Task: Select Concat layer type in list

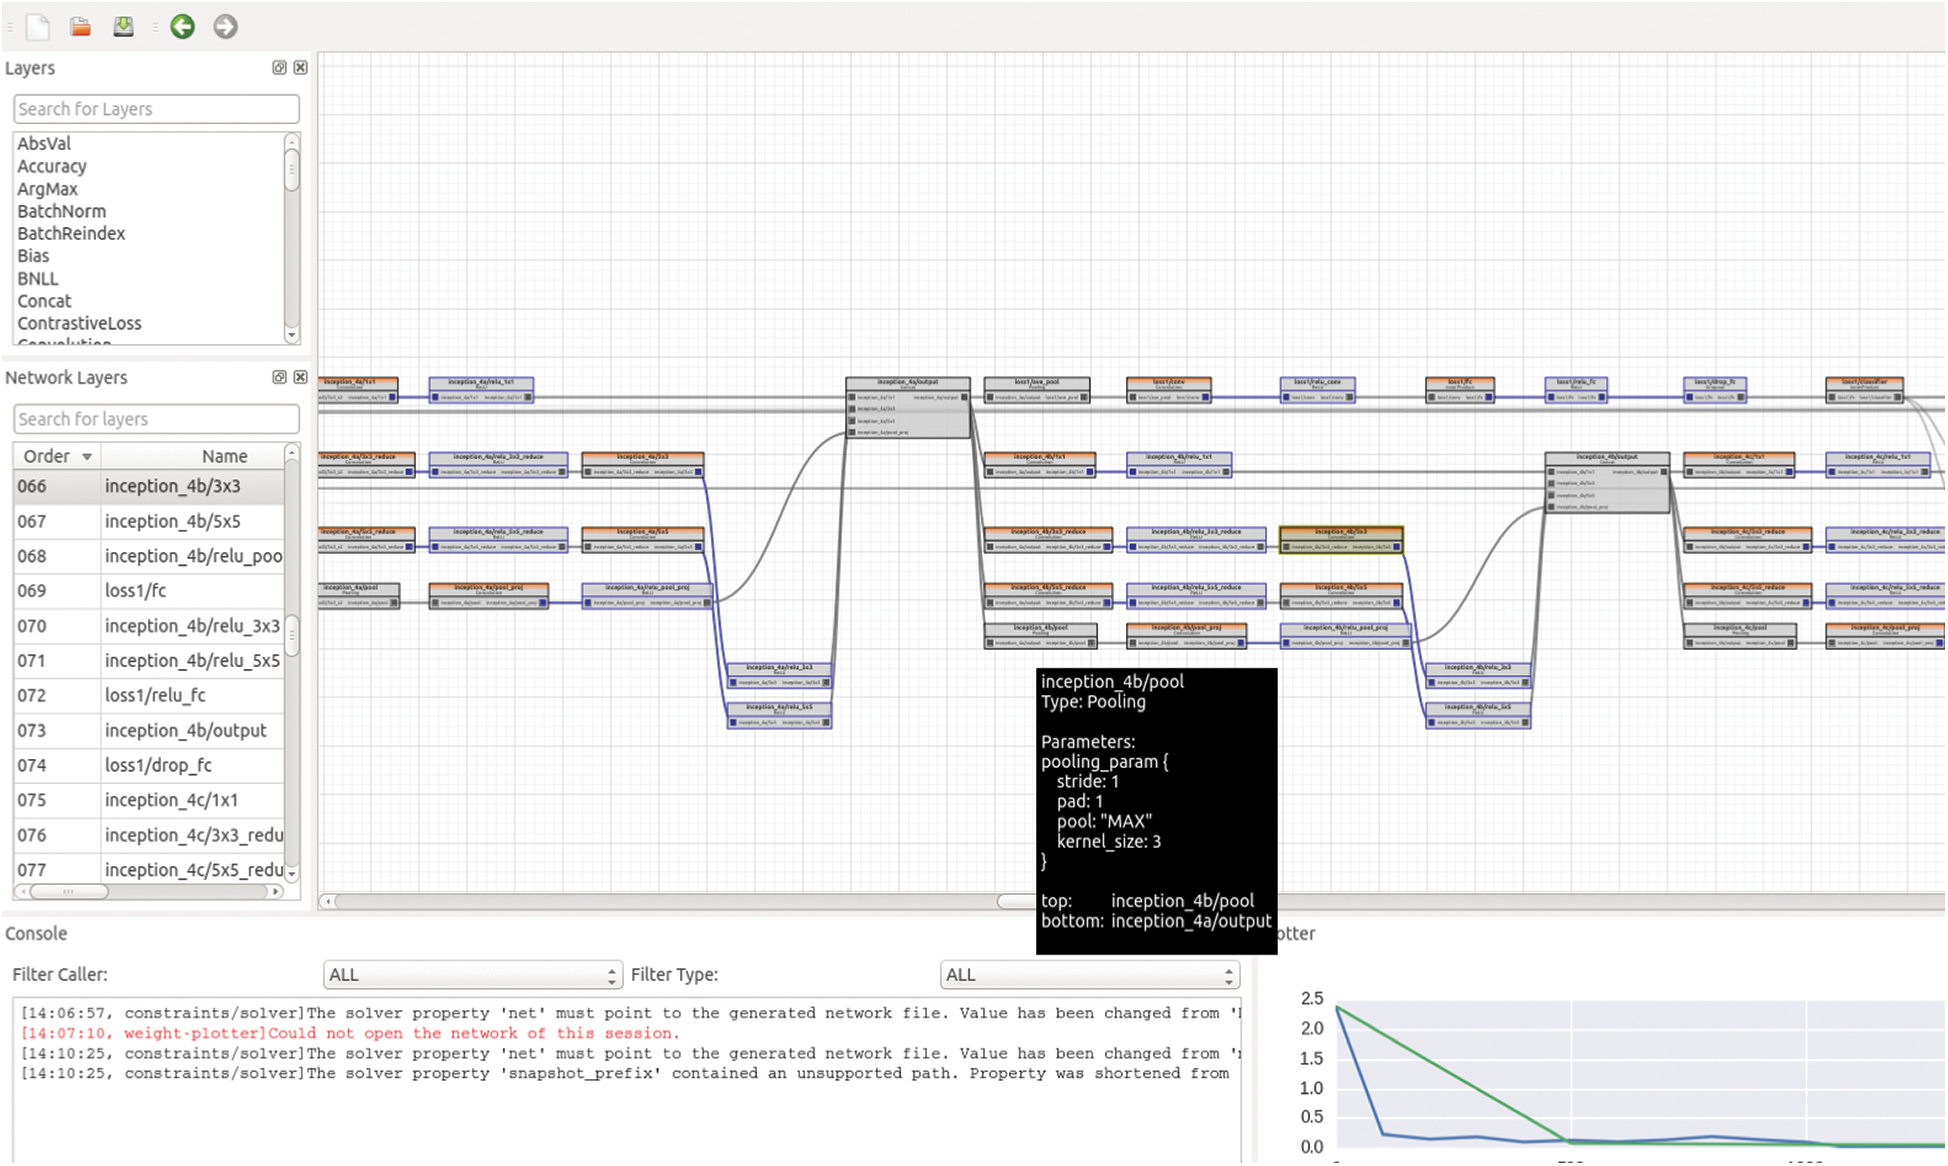Action: click(x=44, y=302)
